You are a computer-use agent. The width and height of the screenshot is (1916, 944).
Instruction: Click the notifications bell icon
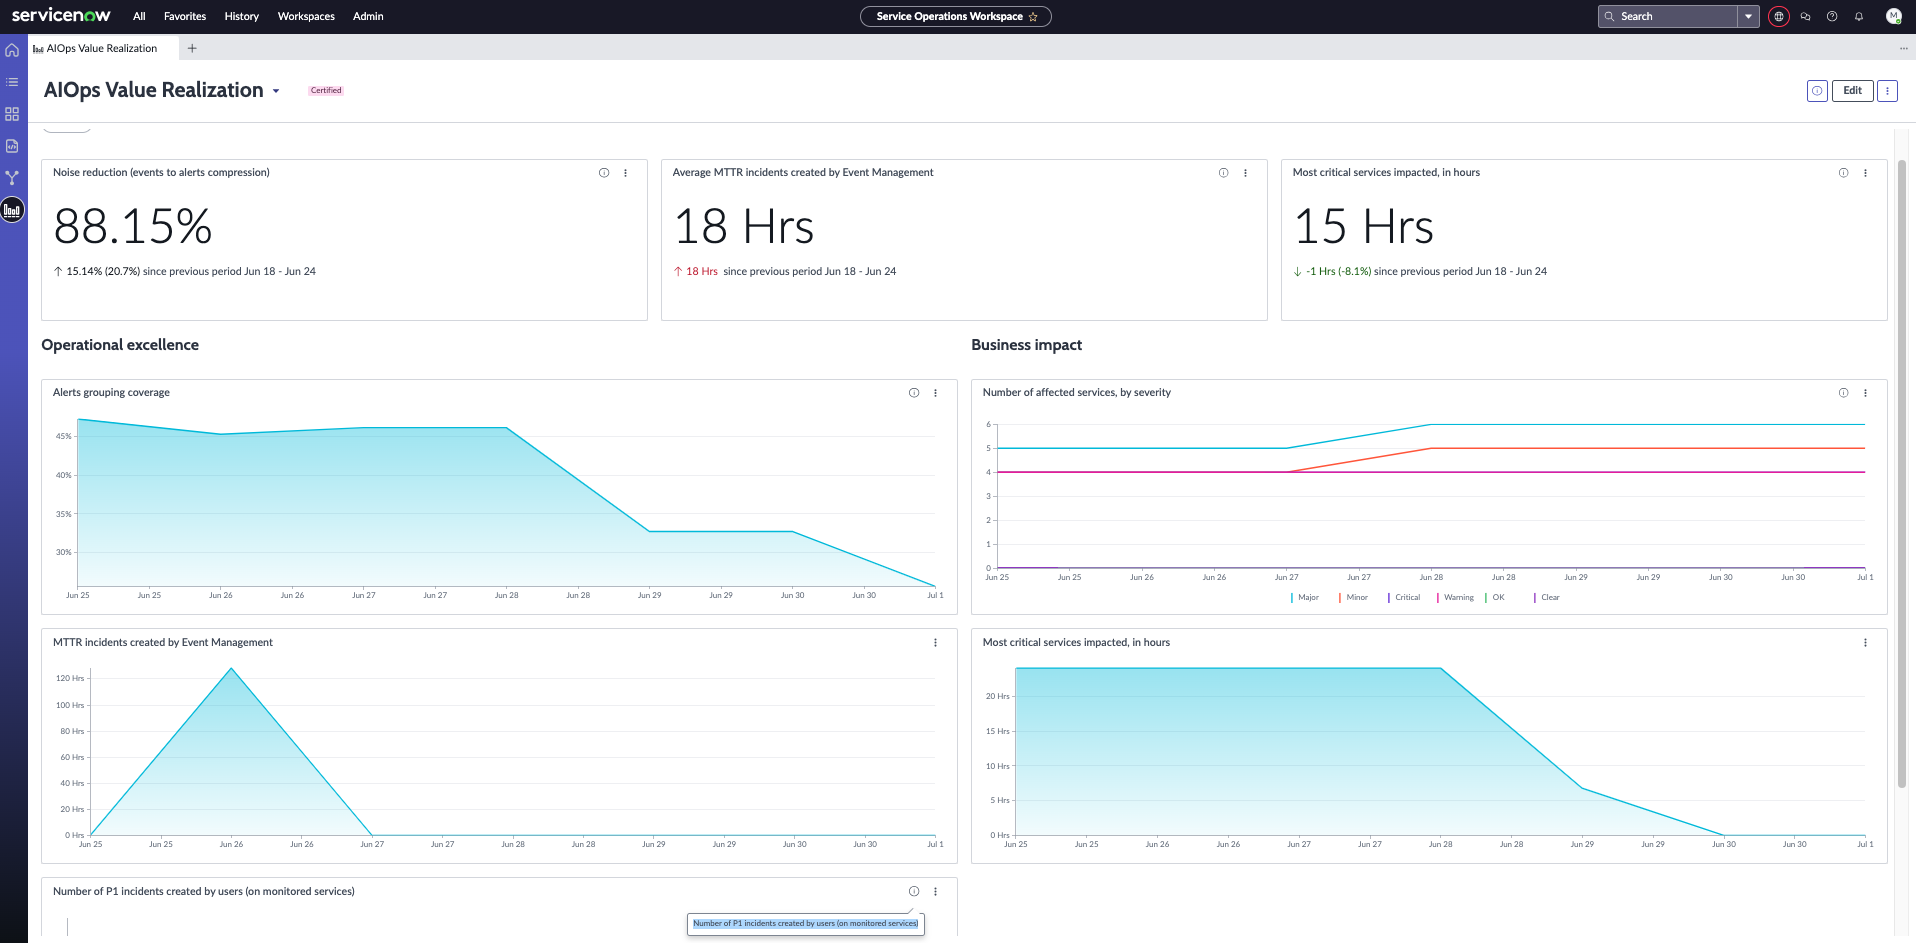click(1859, 16)
